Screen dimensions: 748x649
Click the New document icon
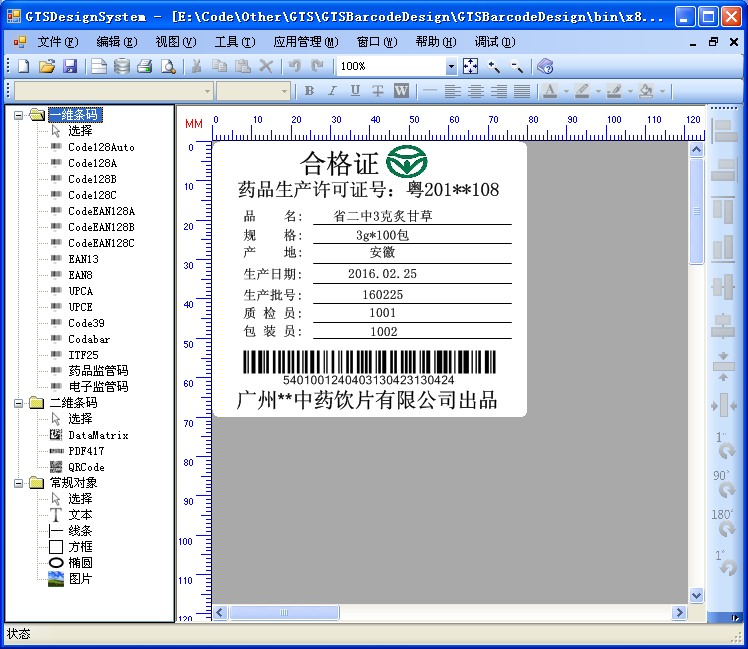pos(23,66)
